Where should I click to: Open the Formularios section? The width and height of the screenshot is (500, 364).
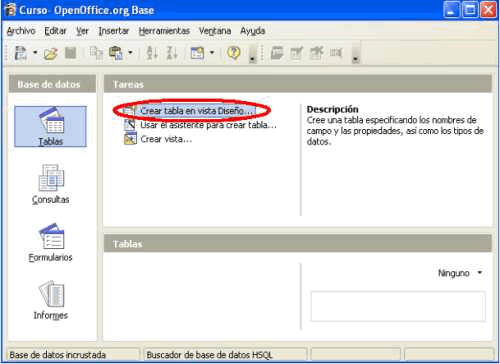[x=51, y=242]
